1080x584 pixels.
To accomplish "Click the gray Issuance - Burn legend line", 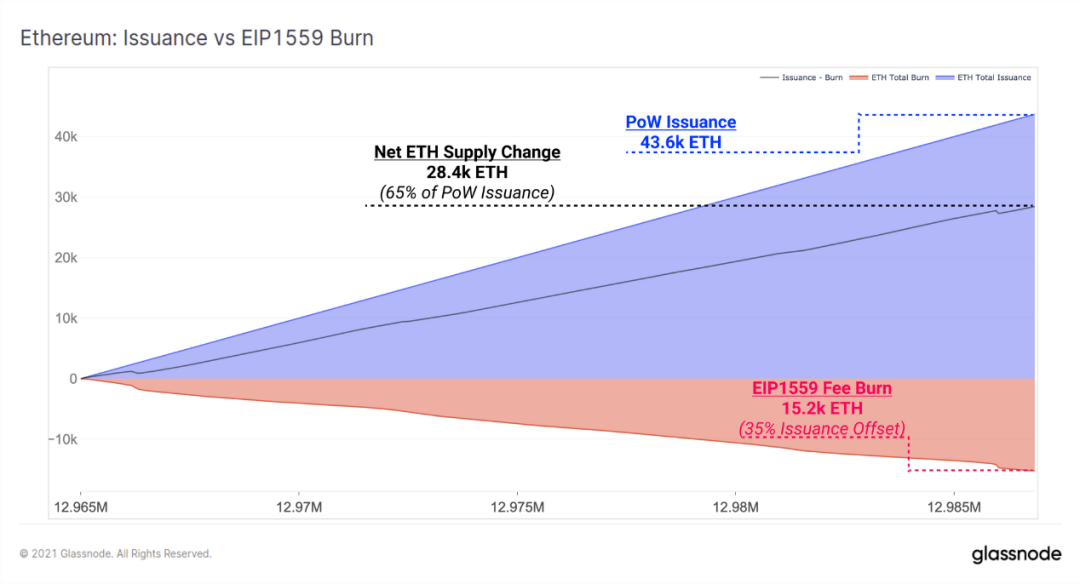I will click(769, 78).
